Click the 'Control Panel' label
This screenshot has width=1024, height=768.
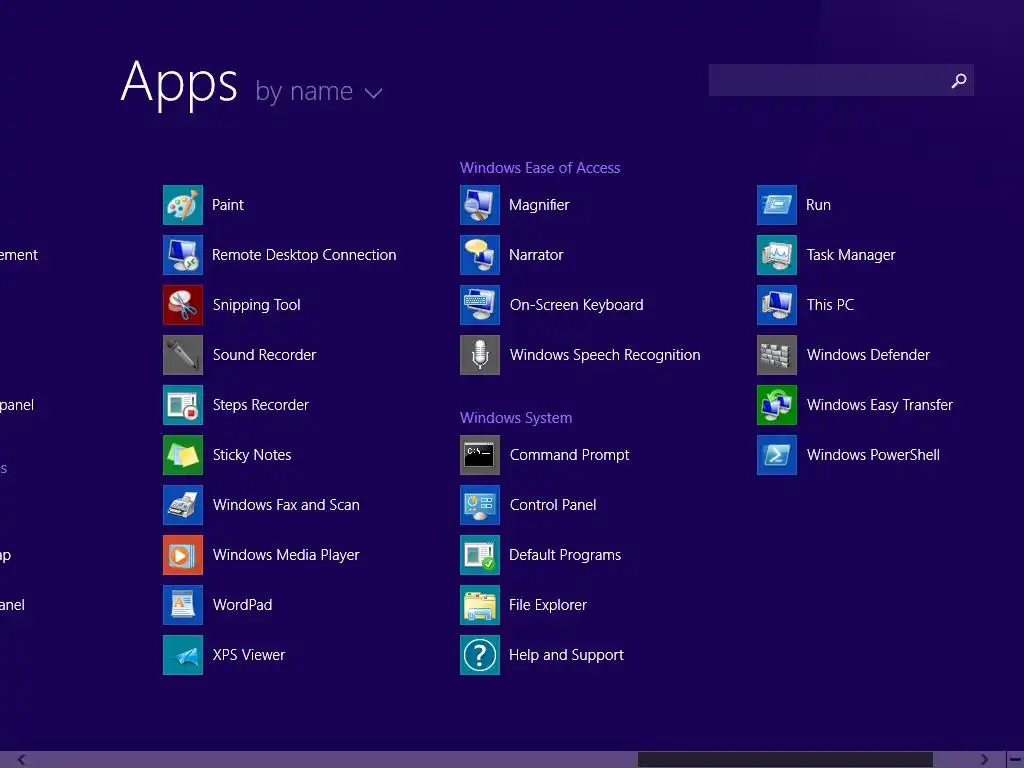pos(553,505)
